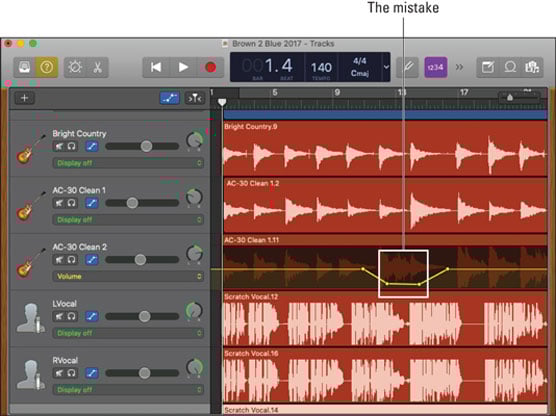Select the Scratch Vocal.16 region
Viewport: 556px width, 416px height.
point(385,375)
